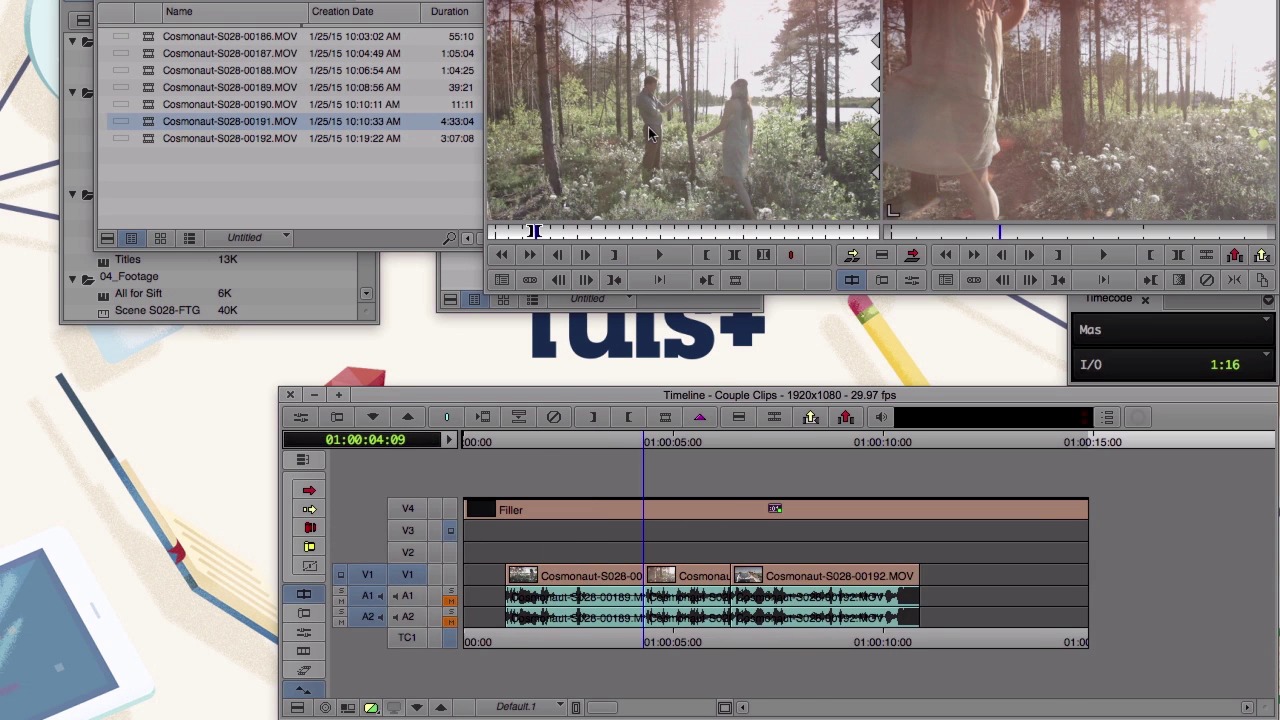Click Filler segment on V4 track
1280x720 pixels.
pos(775,510)
